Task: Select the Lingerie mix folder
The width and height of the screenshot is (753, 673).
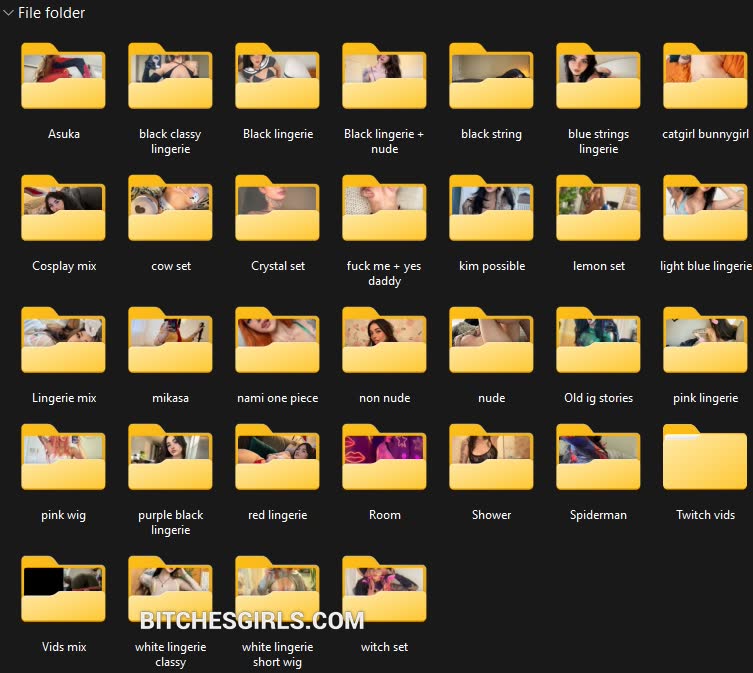Action: (63, 341)
